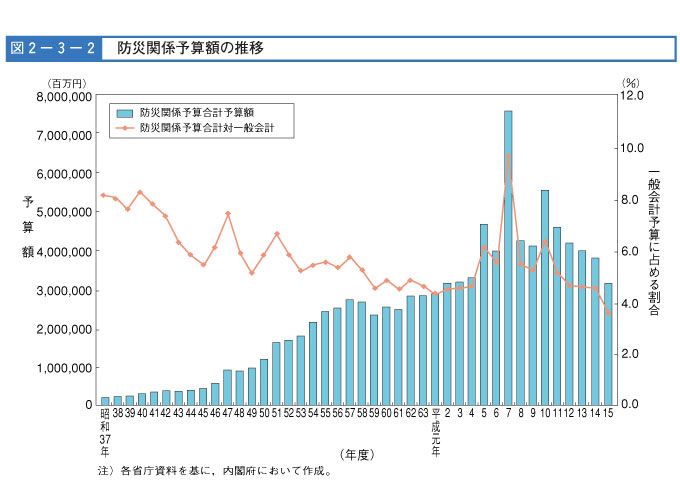Click the bar for Heisei year 10

point(545,297)
